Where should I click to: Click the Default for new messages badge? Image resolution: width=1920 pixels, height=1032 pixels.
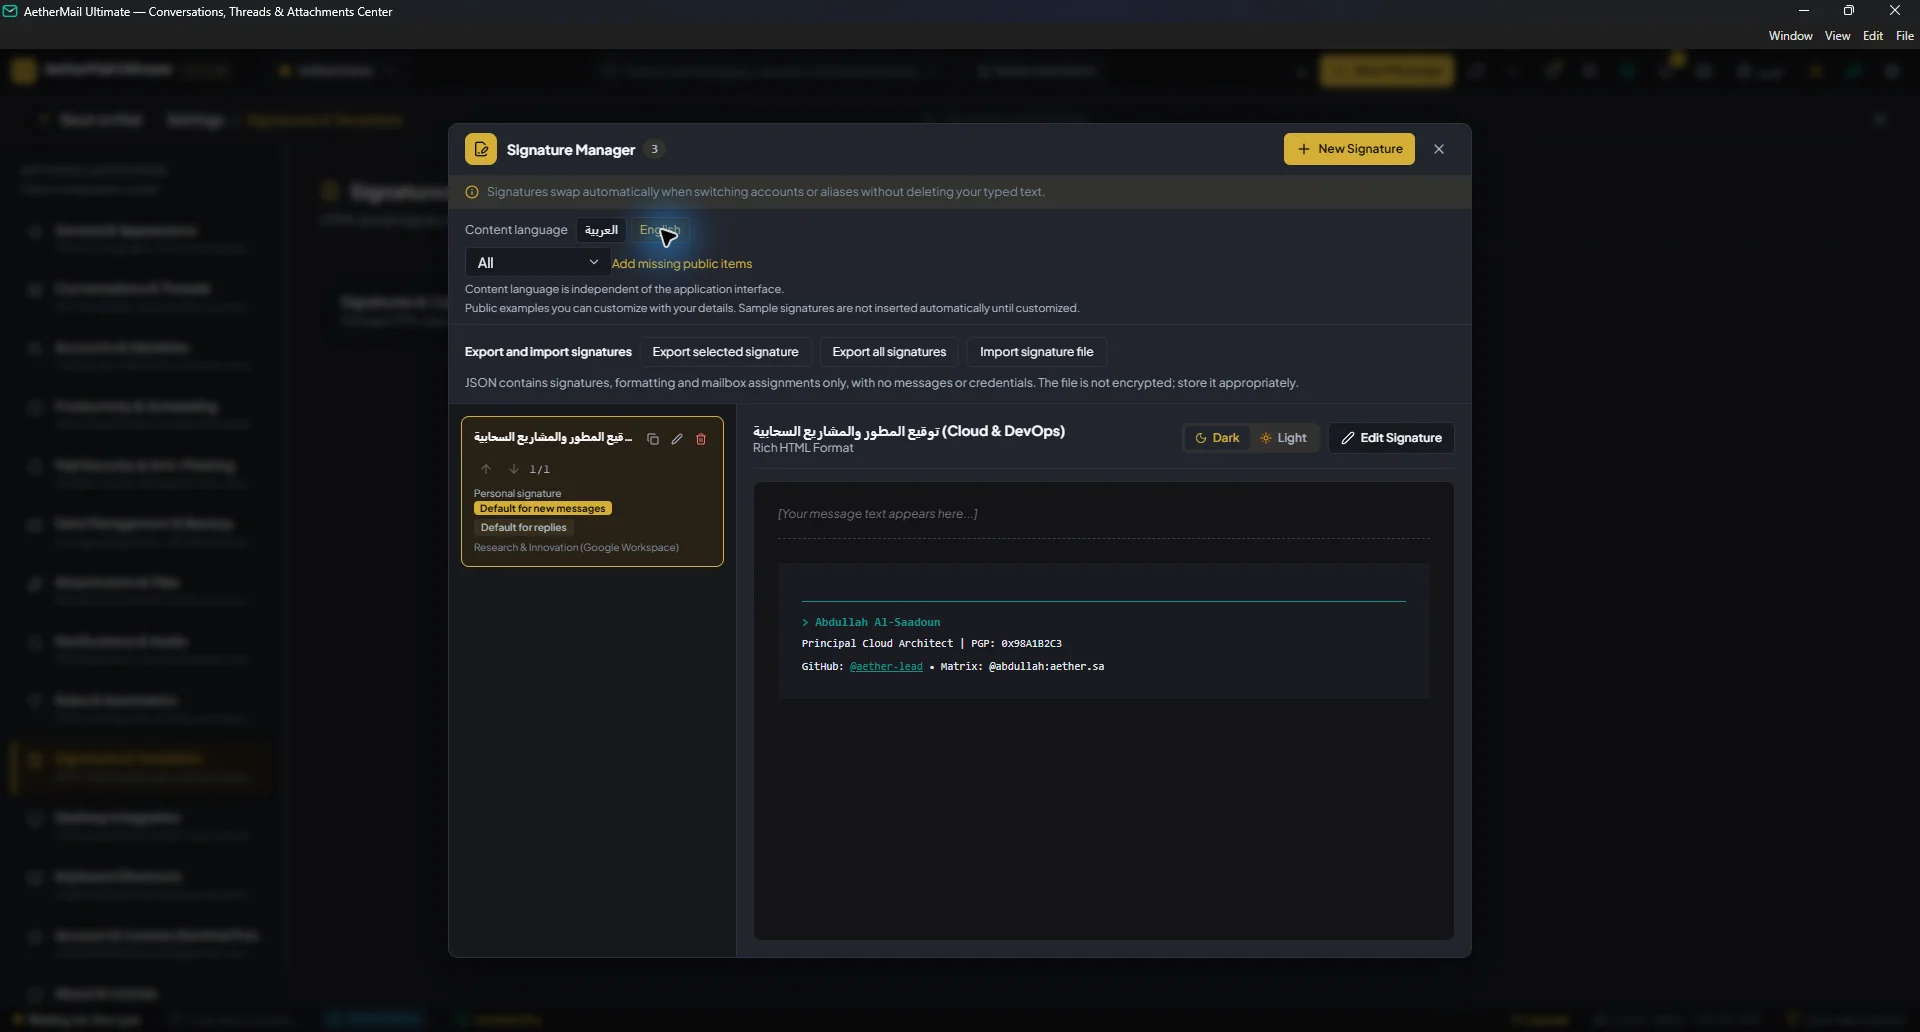point(543,509)
